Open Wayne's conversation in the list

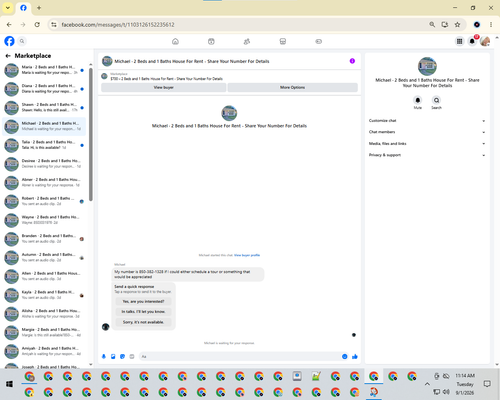tap(44, 220)
